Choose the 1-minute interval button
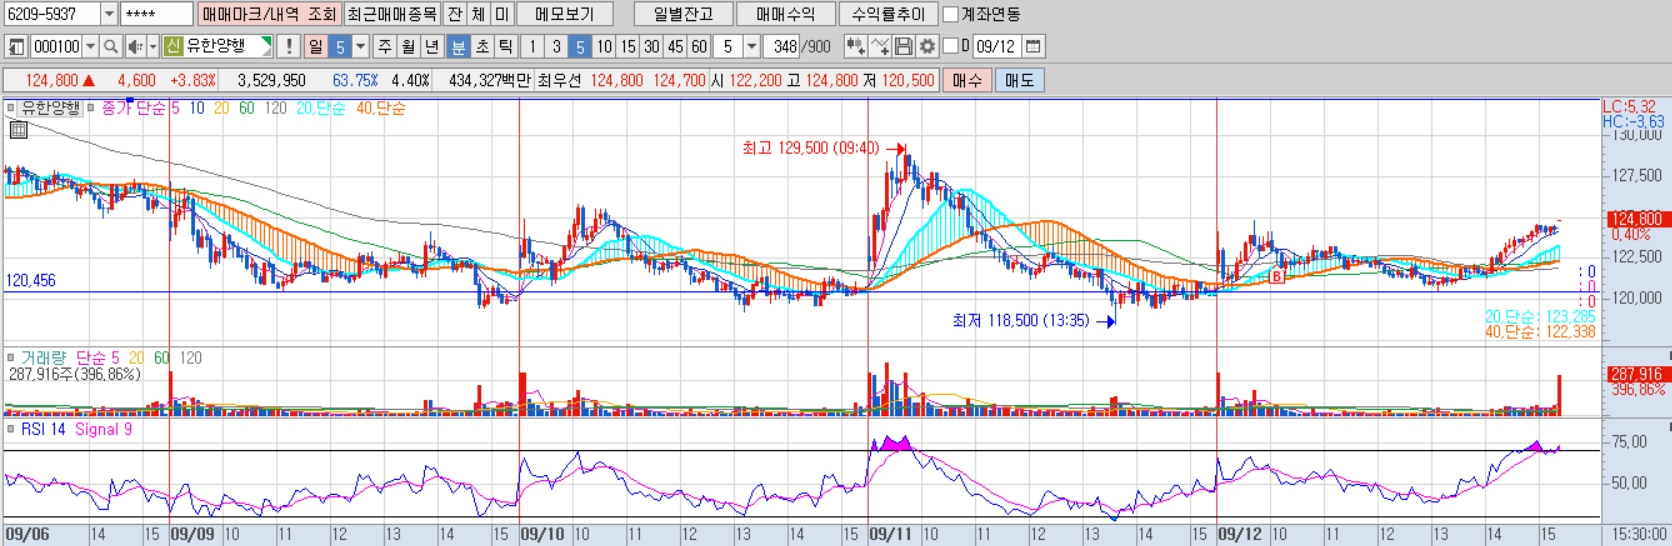This screenshot has width=1672, height=546. pos(533,46)
